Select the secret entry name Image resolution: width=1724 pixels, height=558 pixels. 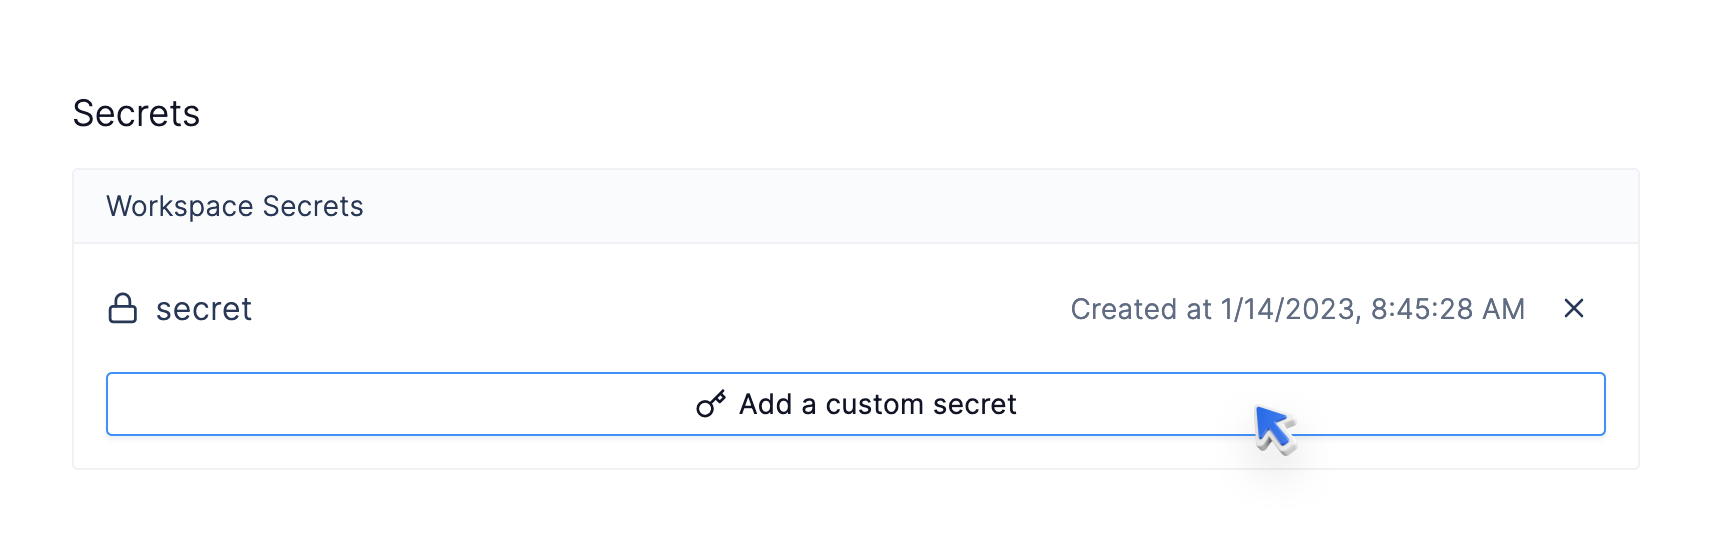pos(203,309)
